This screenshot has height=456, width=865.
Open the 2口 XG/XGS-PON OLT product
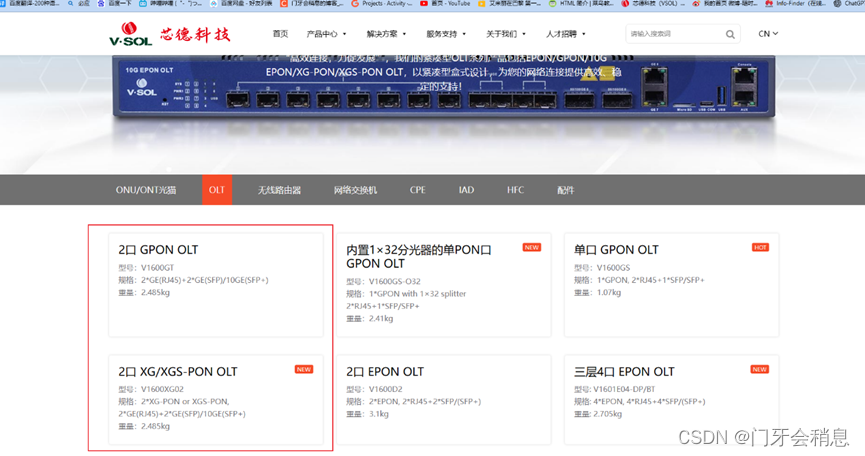tap(216, 400)
